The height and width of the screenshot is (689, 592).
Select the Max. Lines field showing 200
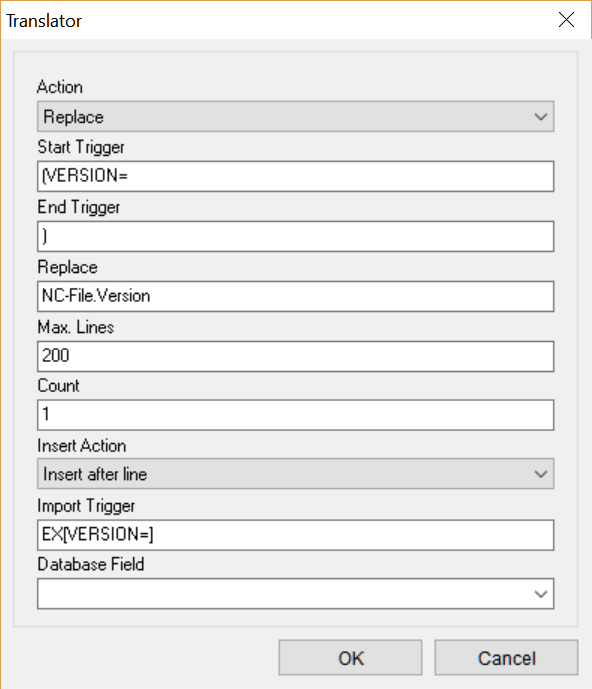point(295,356)
